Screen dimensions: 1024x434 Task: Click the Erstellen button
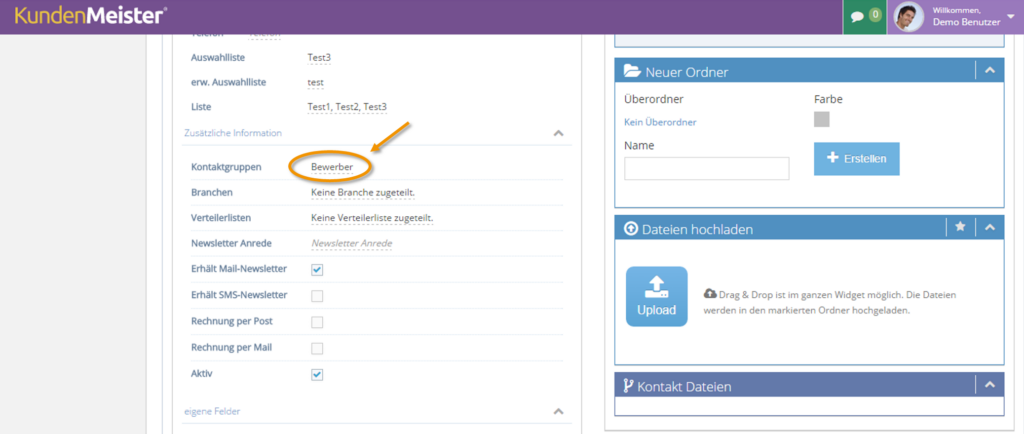[x=856, y=159]
